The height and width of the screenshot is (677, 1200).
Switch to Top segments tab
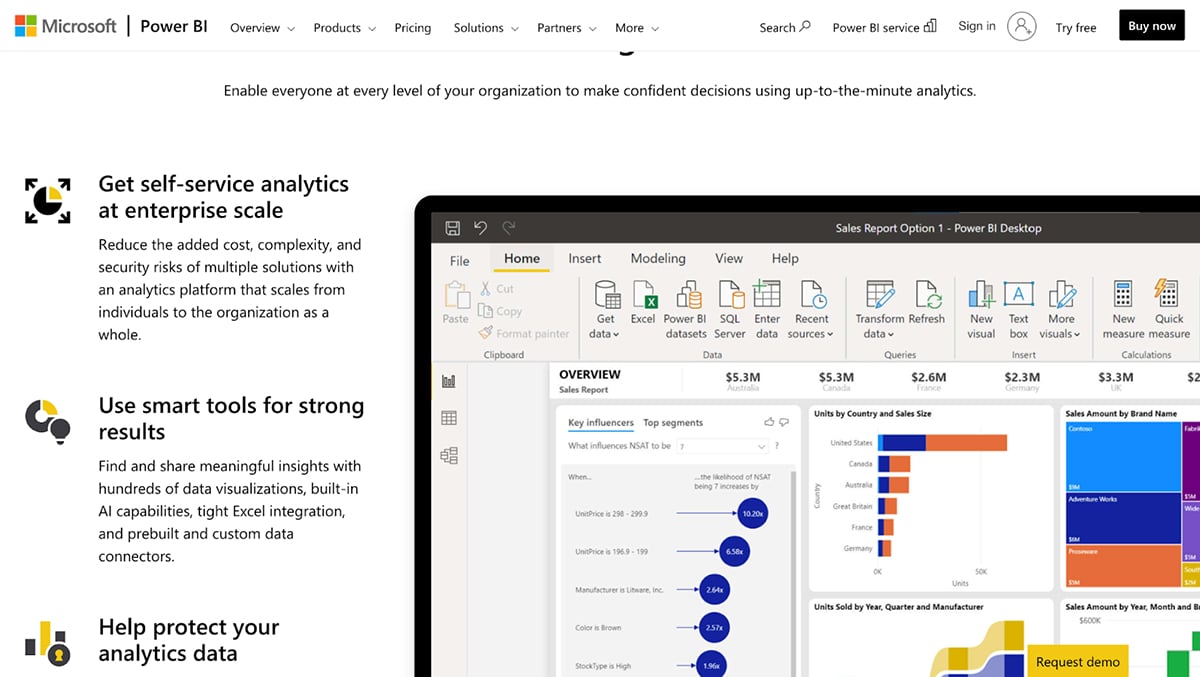[673, 423]
